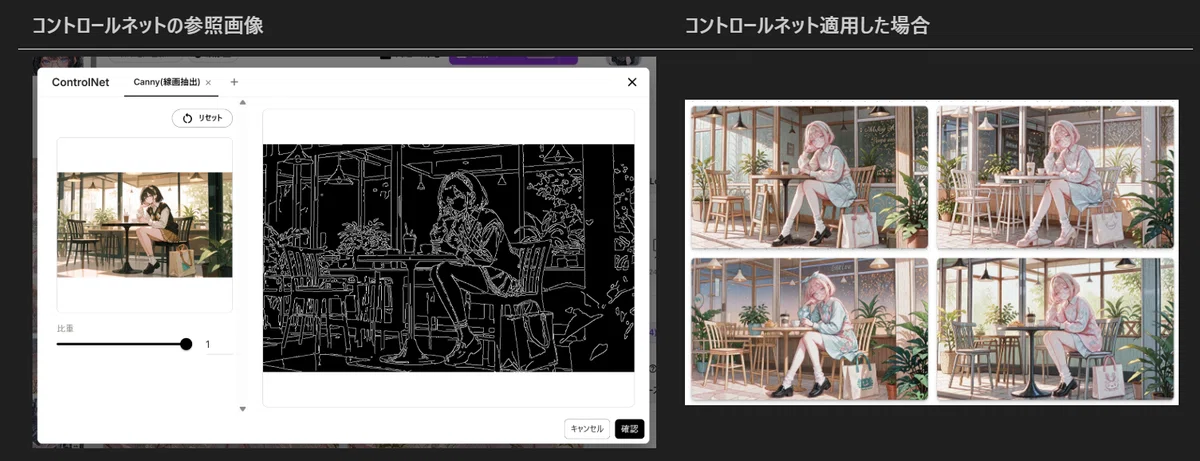Click the scroll up arrow in ControlNet panel
The image size is (1200, 461).
click(243, 102)
